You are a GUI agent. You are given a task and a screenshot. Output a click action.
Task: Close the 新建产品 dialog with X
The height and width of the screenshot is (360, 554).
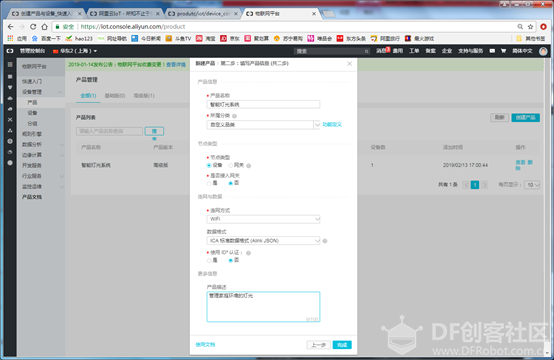tap(349, 64)
